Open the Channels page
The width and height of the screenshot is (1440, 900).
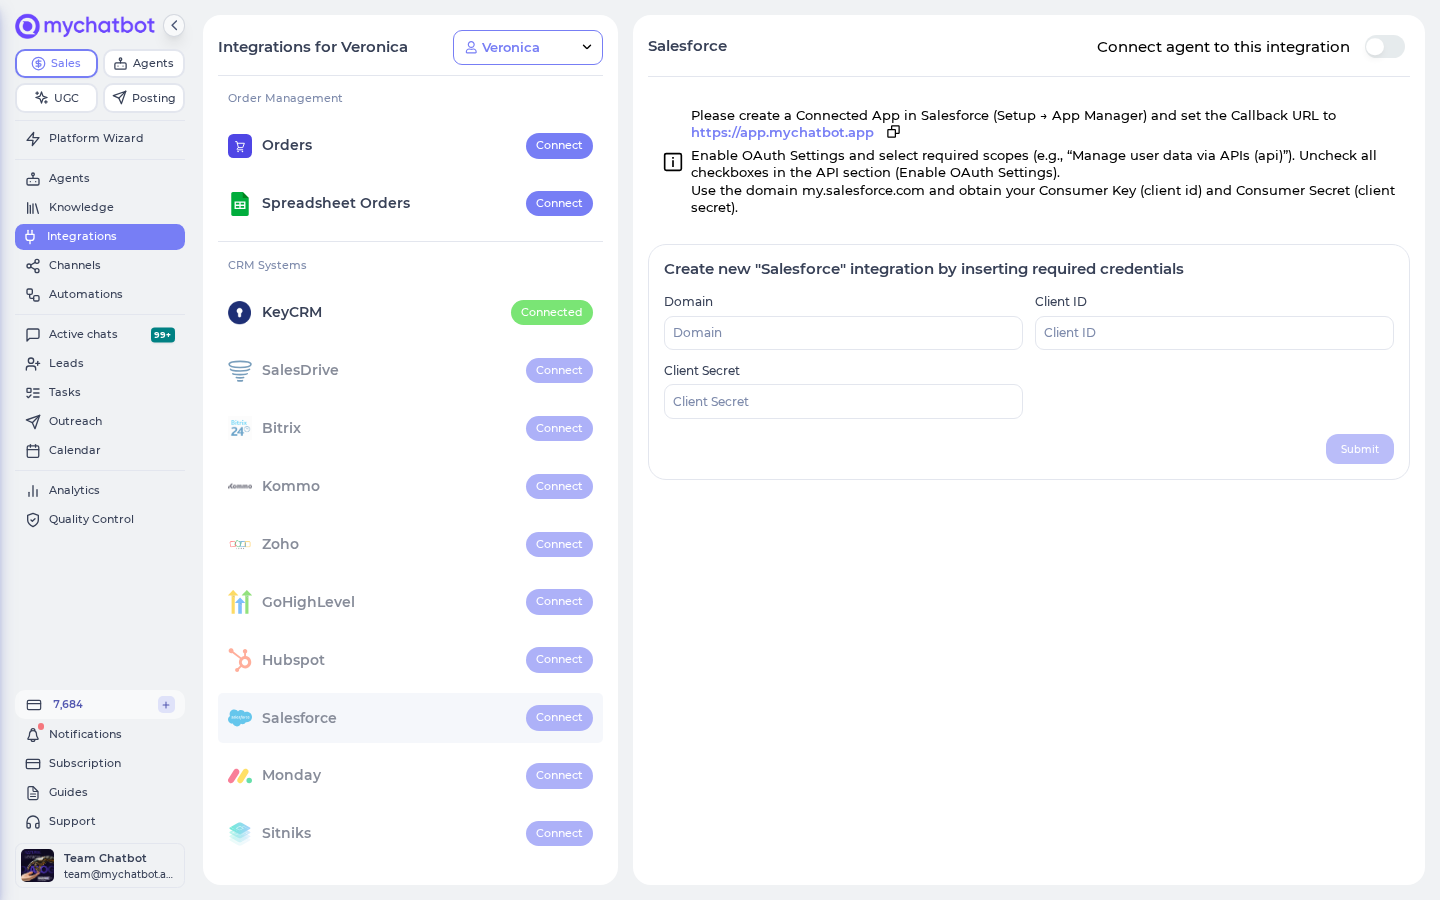pos(100,265)
